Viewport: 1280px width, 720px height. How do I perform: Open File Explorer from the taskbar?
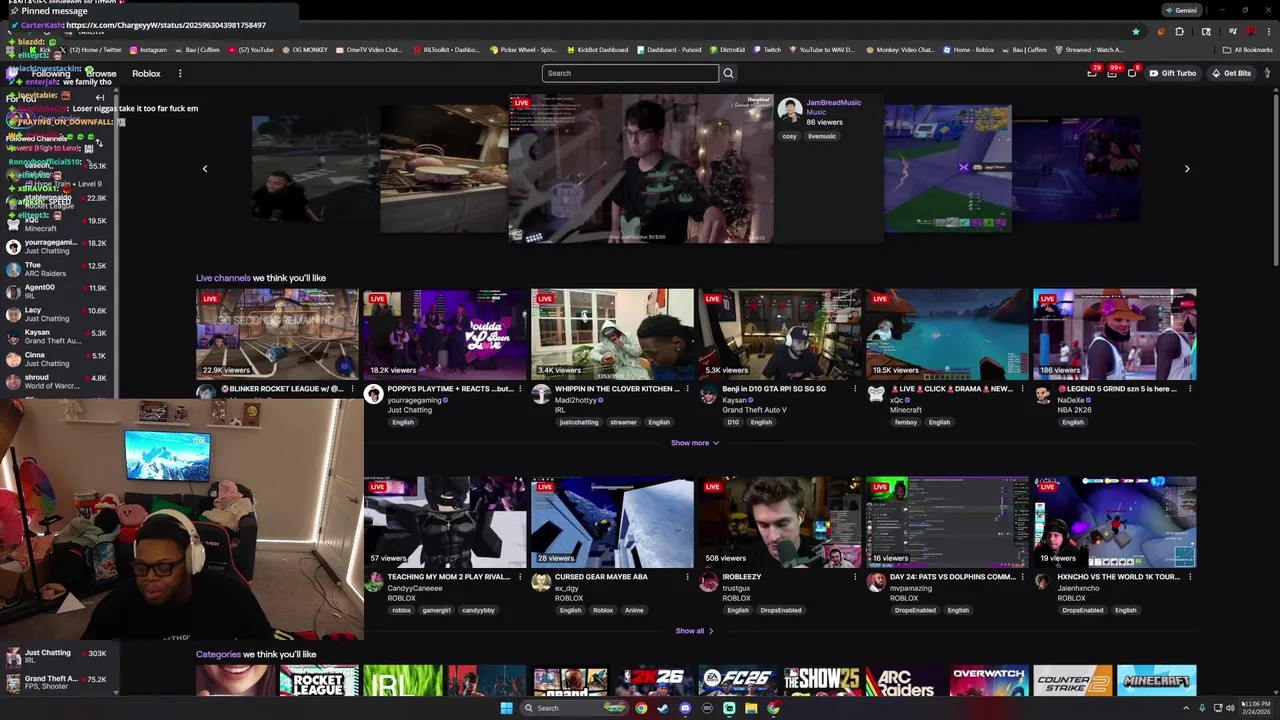click(751, 708)
